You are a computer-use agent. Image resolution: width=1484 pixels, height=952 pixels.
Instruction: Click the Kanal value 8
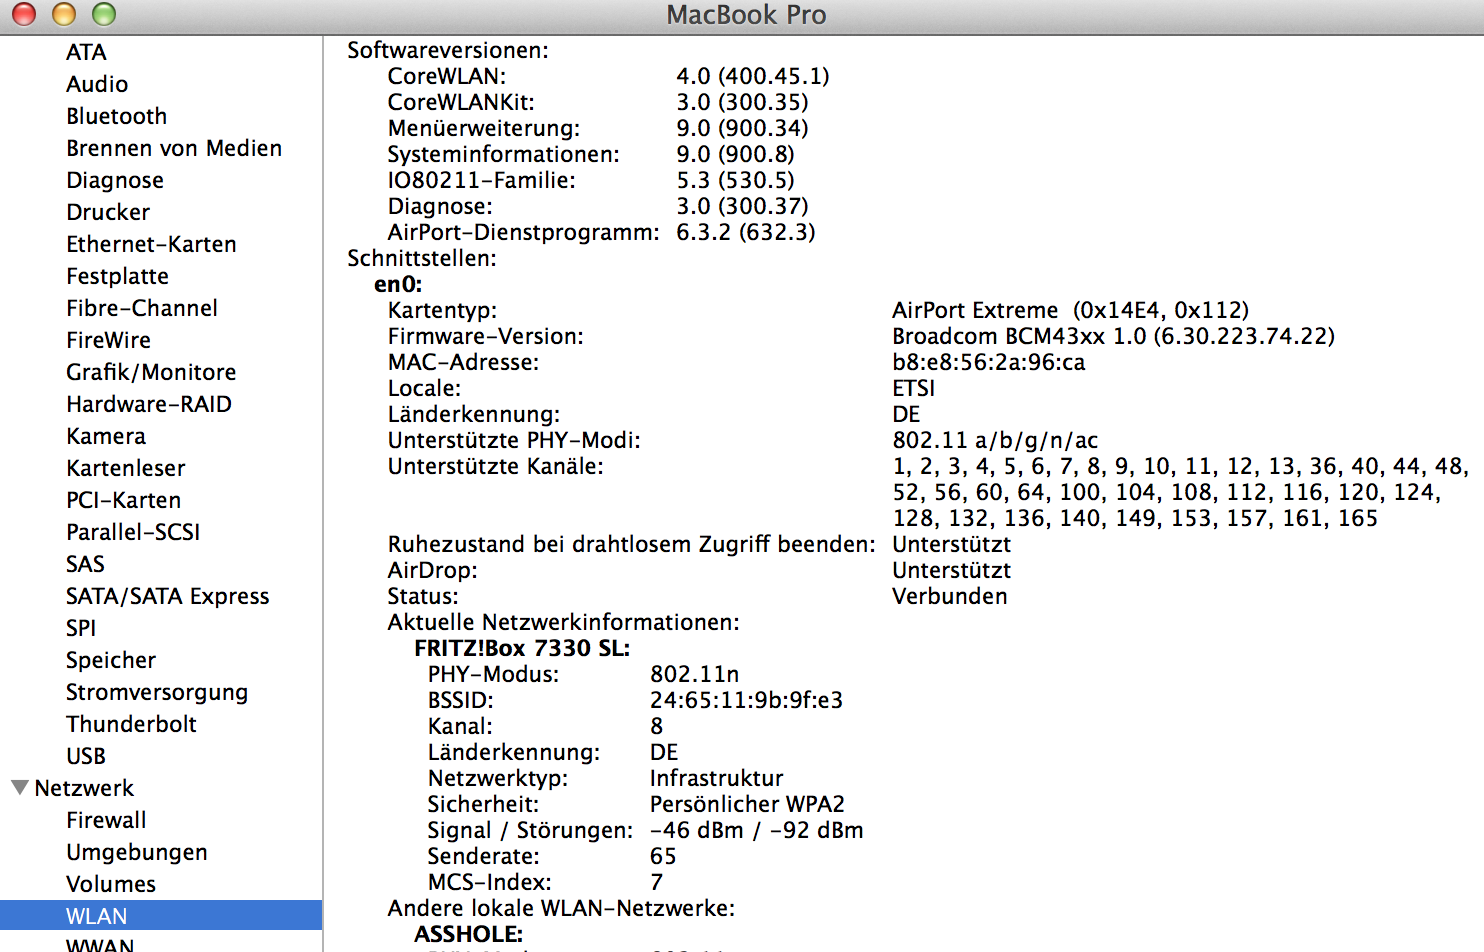point(657,726)
